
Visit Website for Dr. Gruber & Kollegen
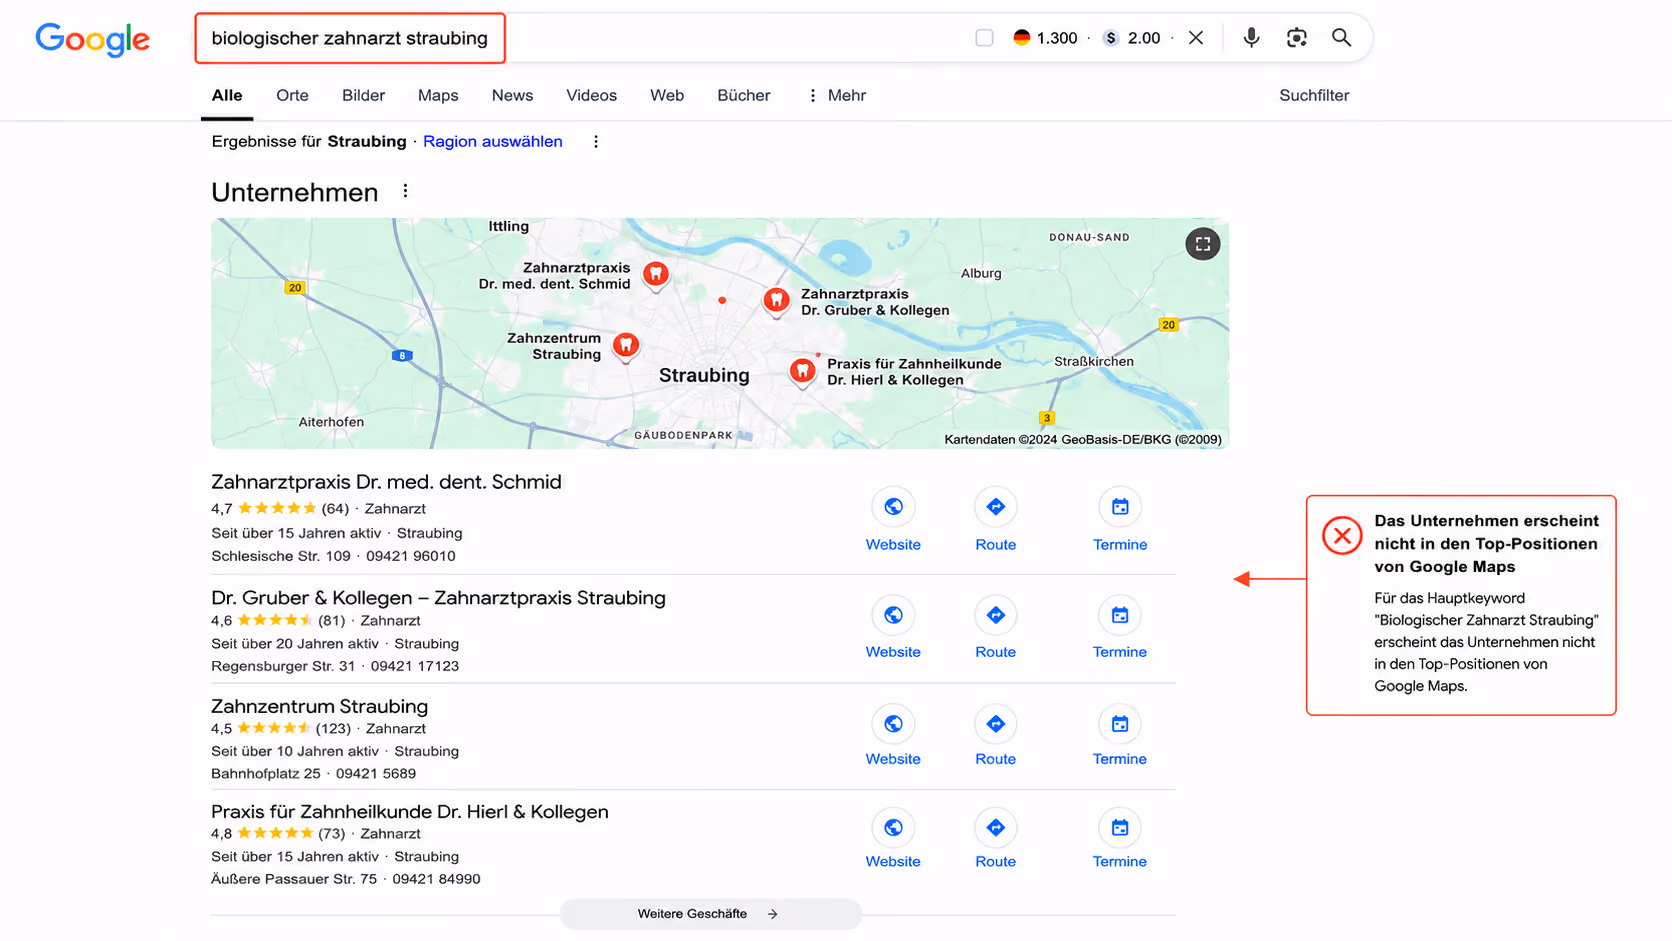pyautogui.click(x=893, y=628)
